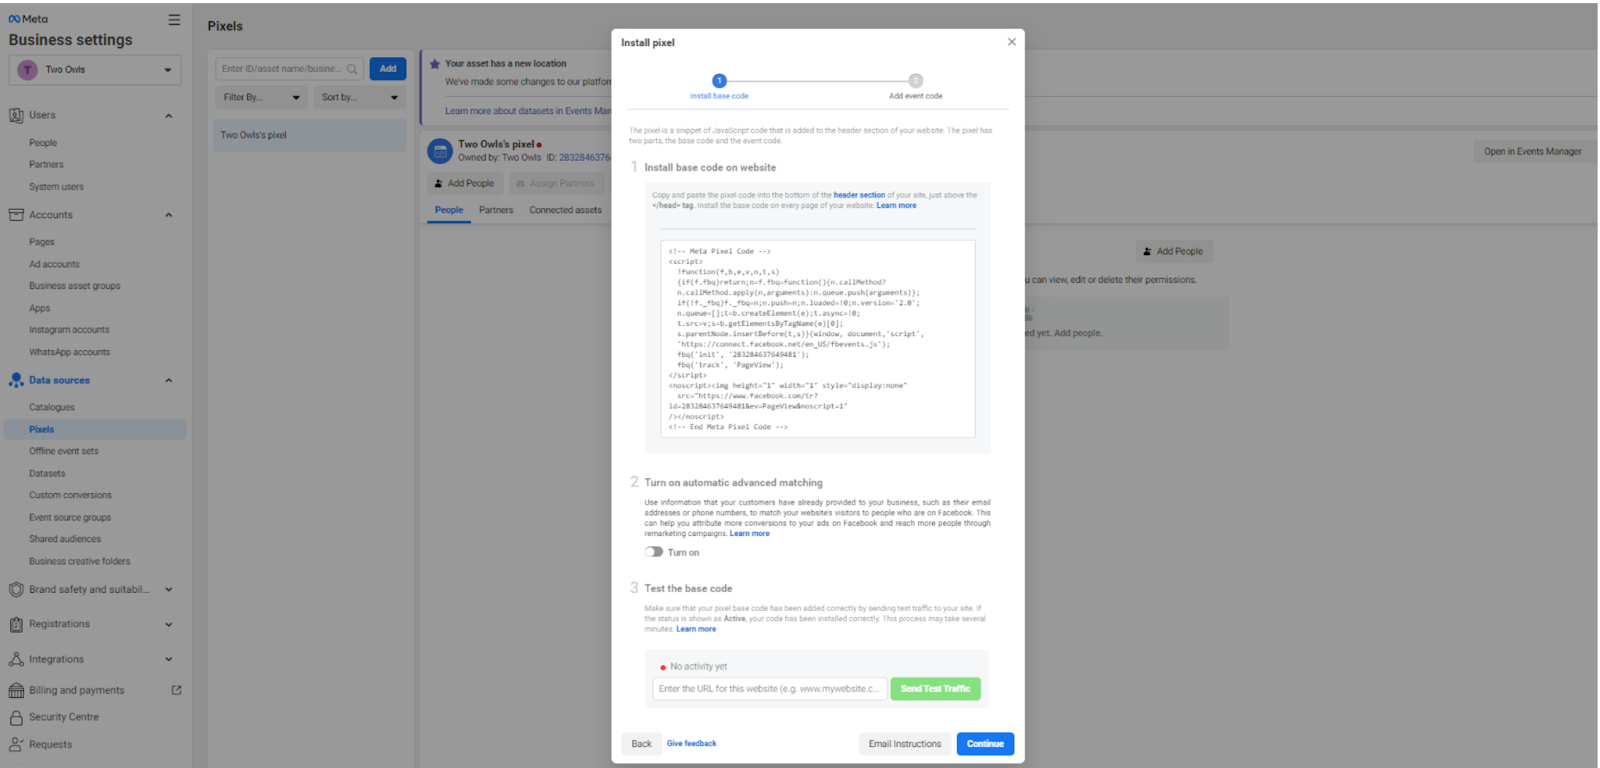Viewport: 1600px width, 768px height.
Task: Expand Brand safety and suitability section
Action: pos(168,590)
